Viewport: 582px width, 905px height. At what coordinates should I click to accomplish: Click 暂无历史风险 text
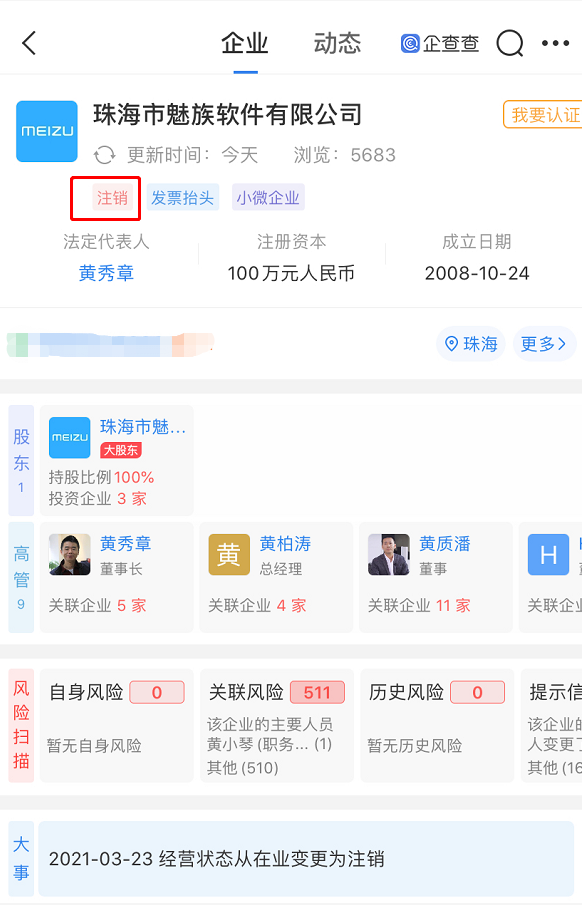415,746
